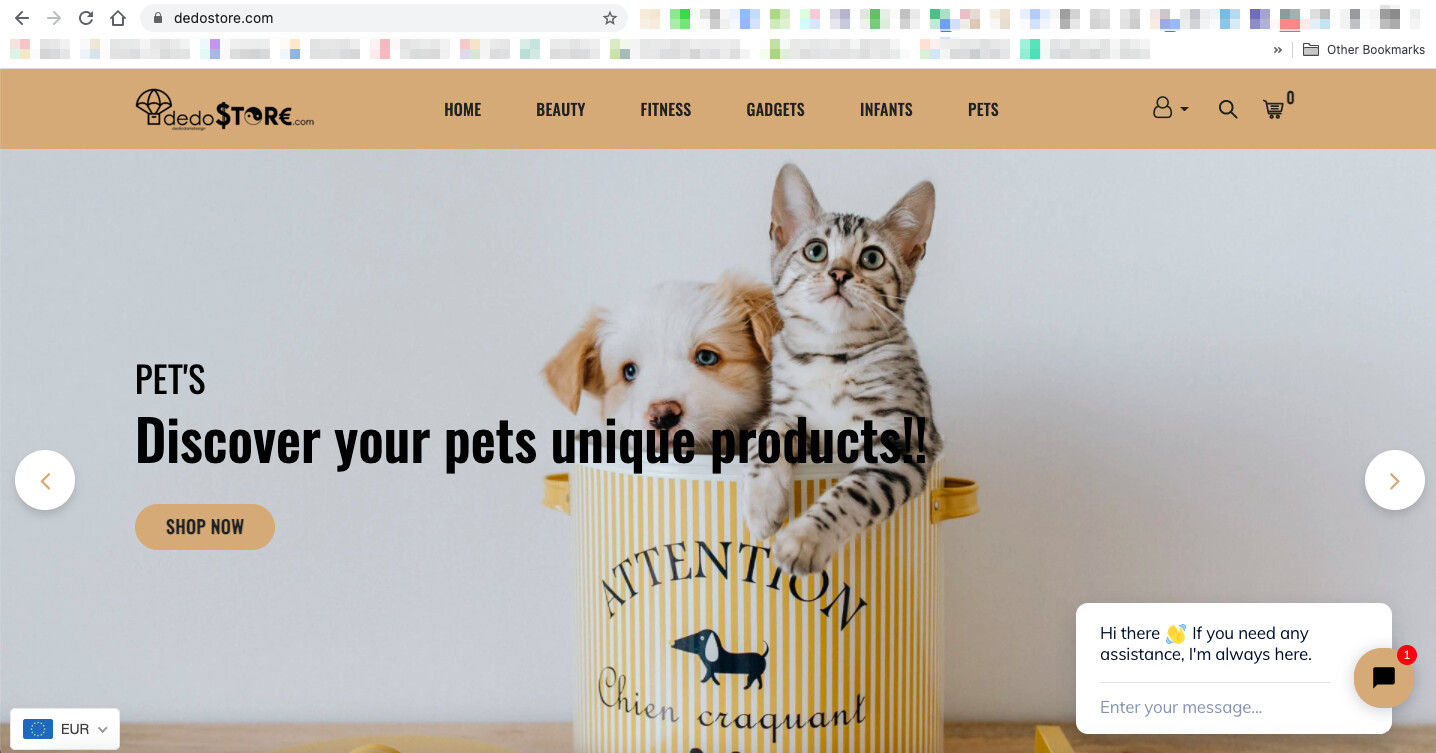
Task: Go to previous slide arrow
Action: coord(45,480)
